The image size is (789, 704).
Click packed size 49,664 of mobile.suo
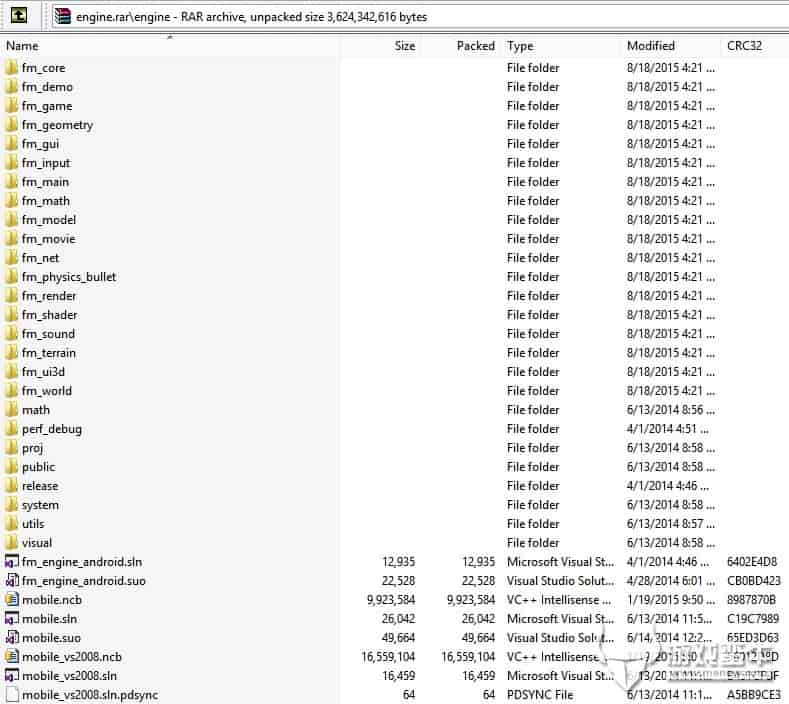tap(478, 637)
